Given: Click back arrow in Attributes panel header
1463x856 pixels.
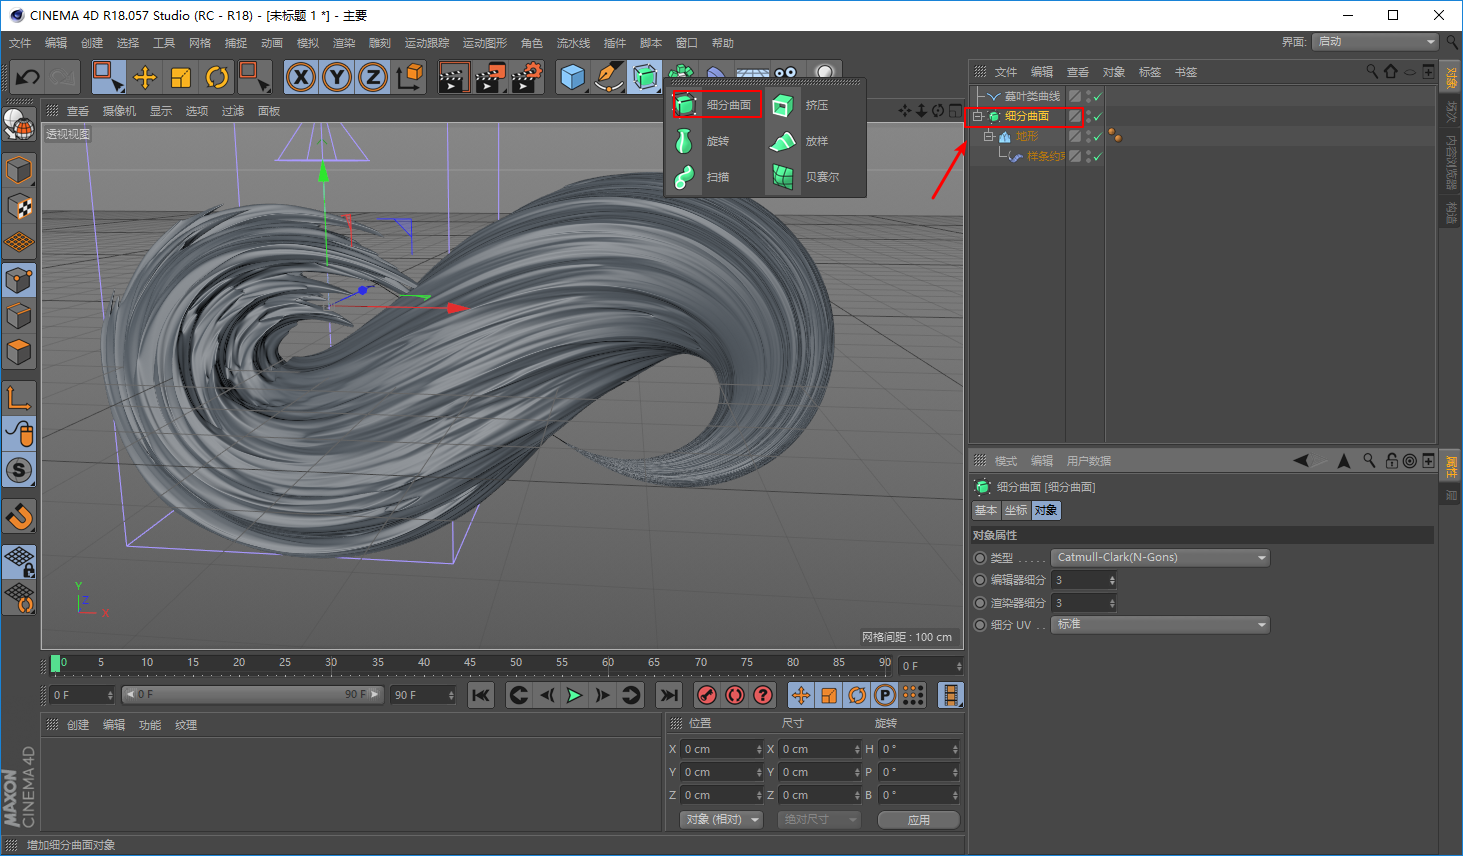Looking at the screenshot, I should click(x=1301, y=461).
